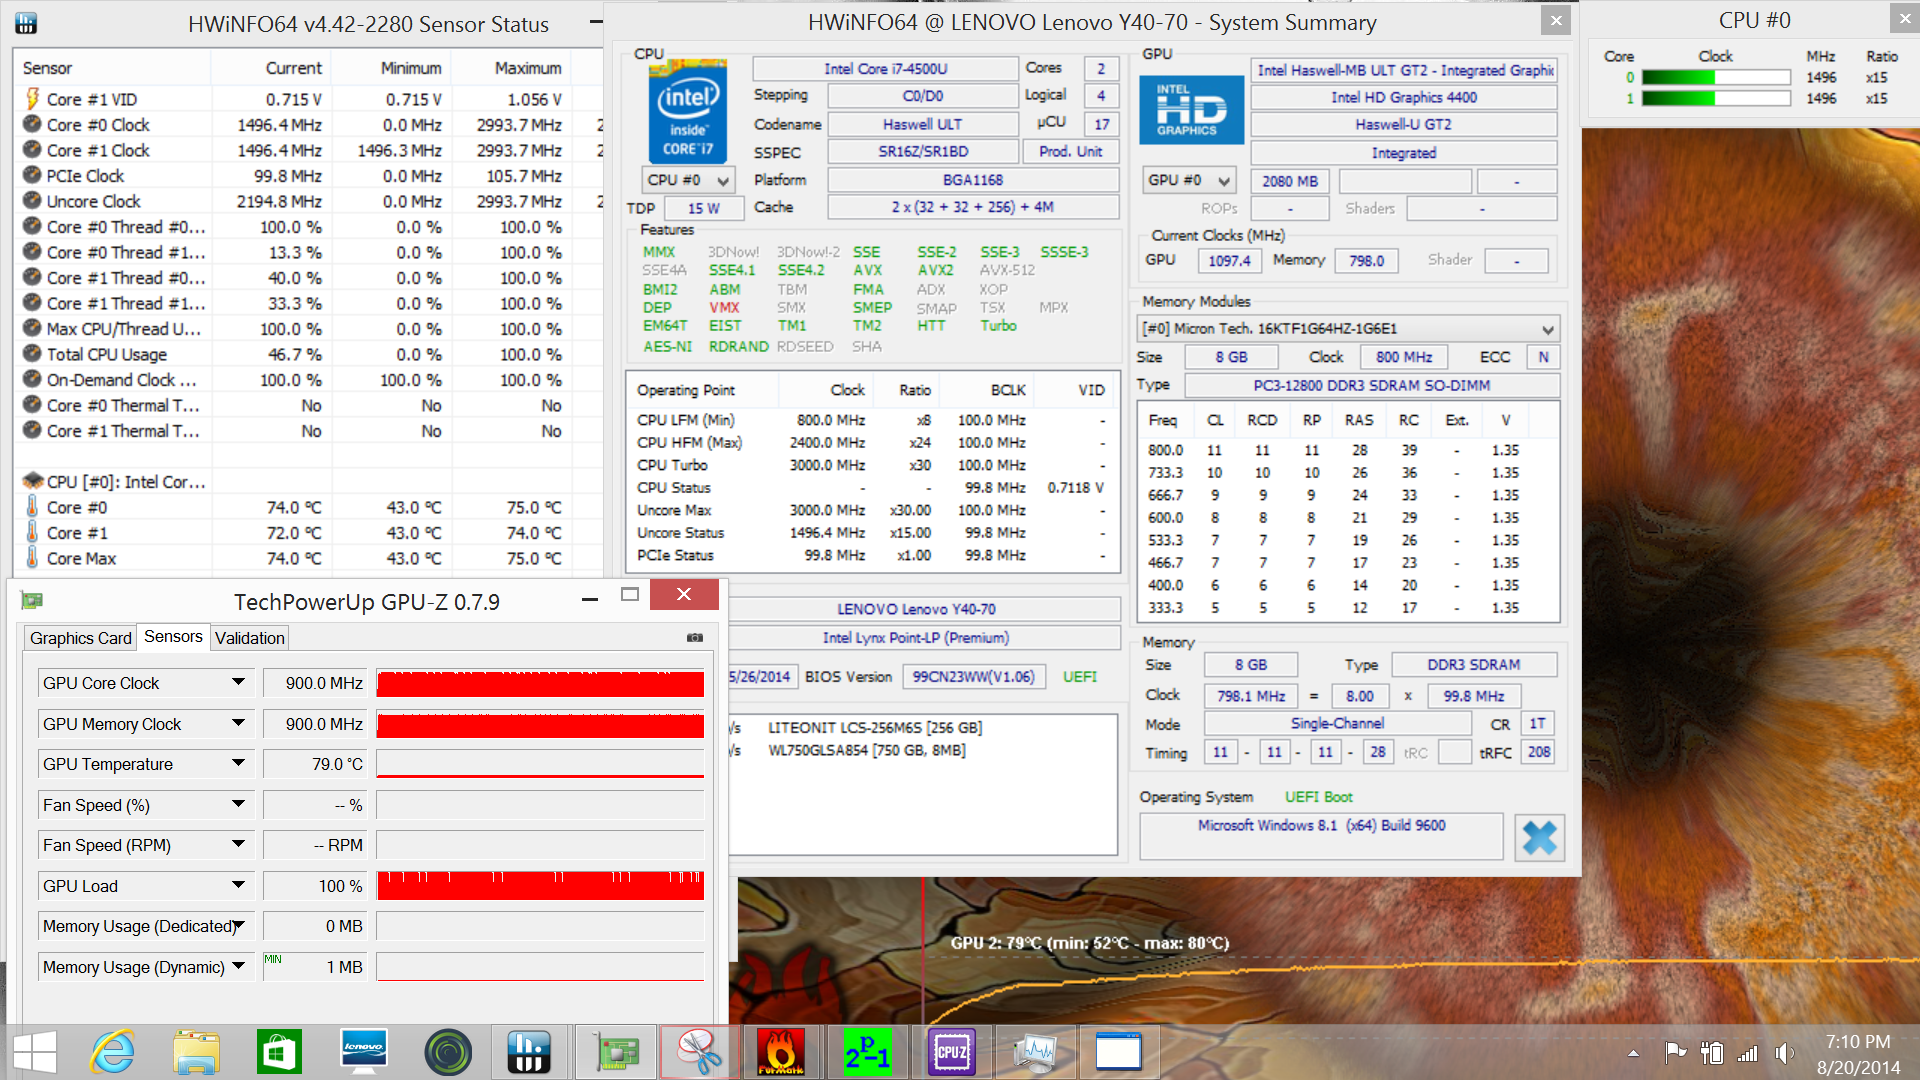This screenshot has width=1920, height=1080.
Task: Expand the Memory Modules Micron dropdown
Action: (1349, 329)
